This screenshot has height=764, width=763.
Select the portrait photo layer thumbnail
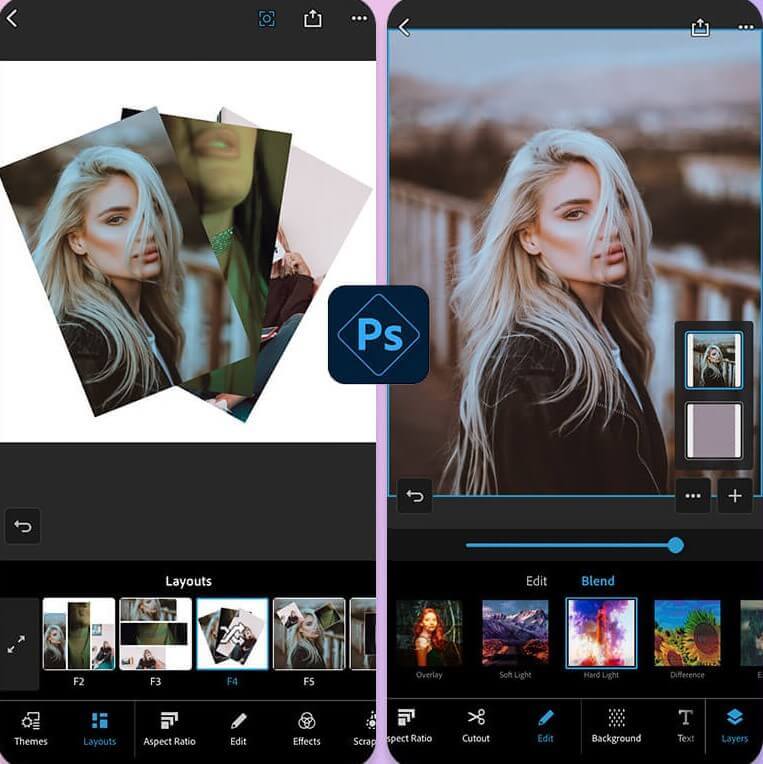714,360
